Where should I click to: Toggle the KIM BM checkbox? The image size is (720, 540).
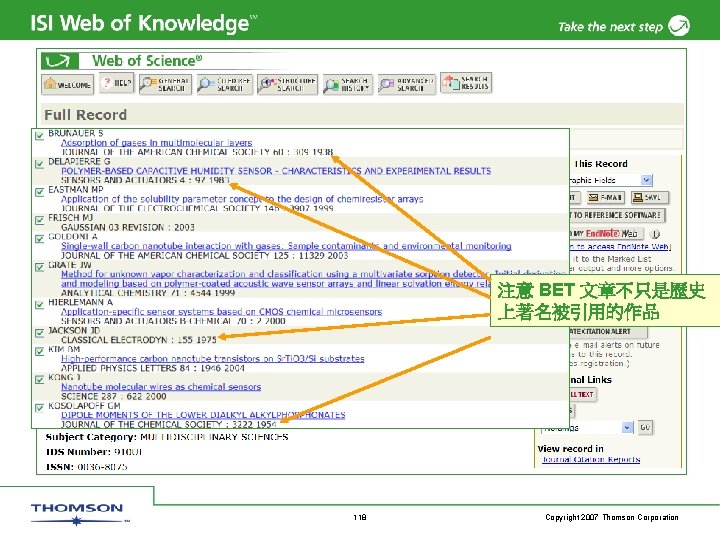[x=40, y=351]
